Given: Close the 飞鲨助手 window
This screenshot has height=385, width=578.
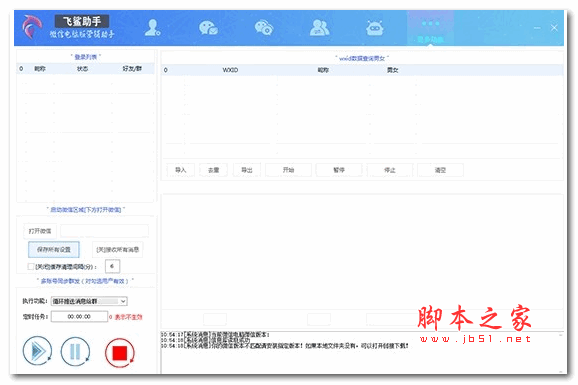Looking at the screenshot, I should 554,28.
